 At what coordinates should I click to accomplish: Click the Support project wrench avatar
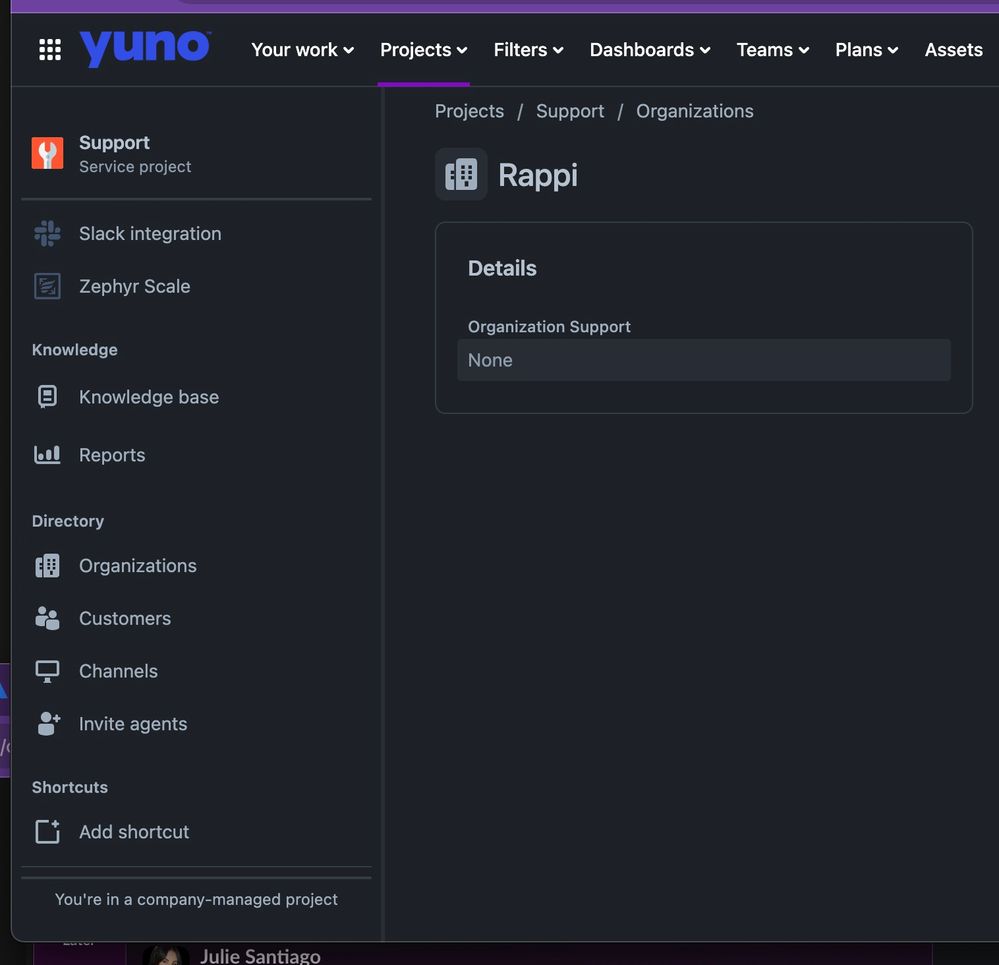pyautogui.click(x=47, y=153)
